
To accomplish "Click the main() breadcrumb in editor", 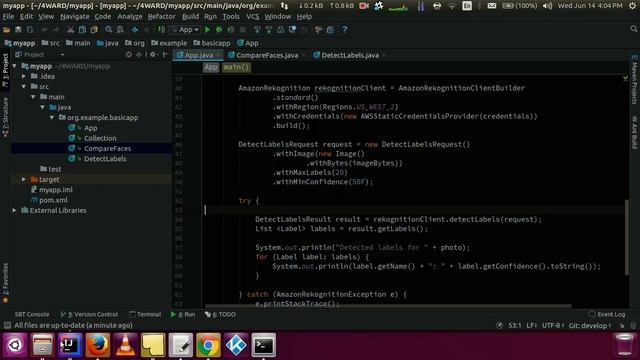I will click(x=236, y=67).
